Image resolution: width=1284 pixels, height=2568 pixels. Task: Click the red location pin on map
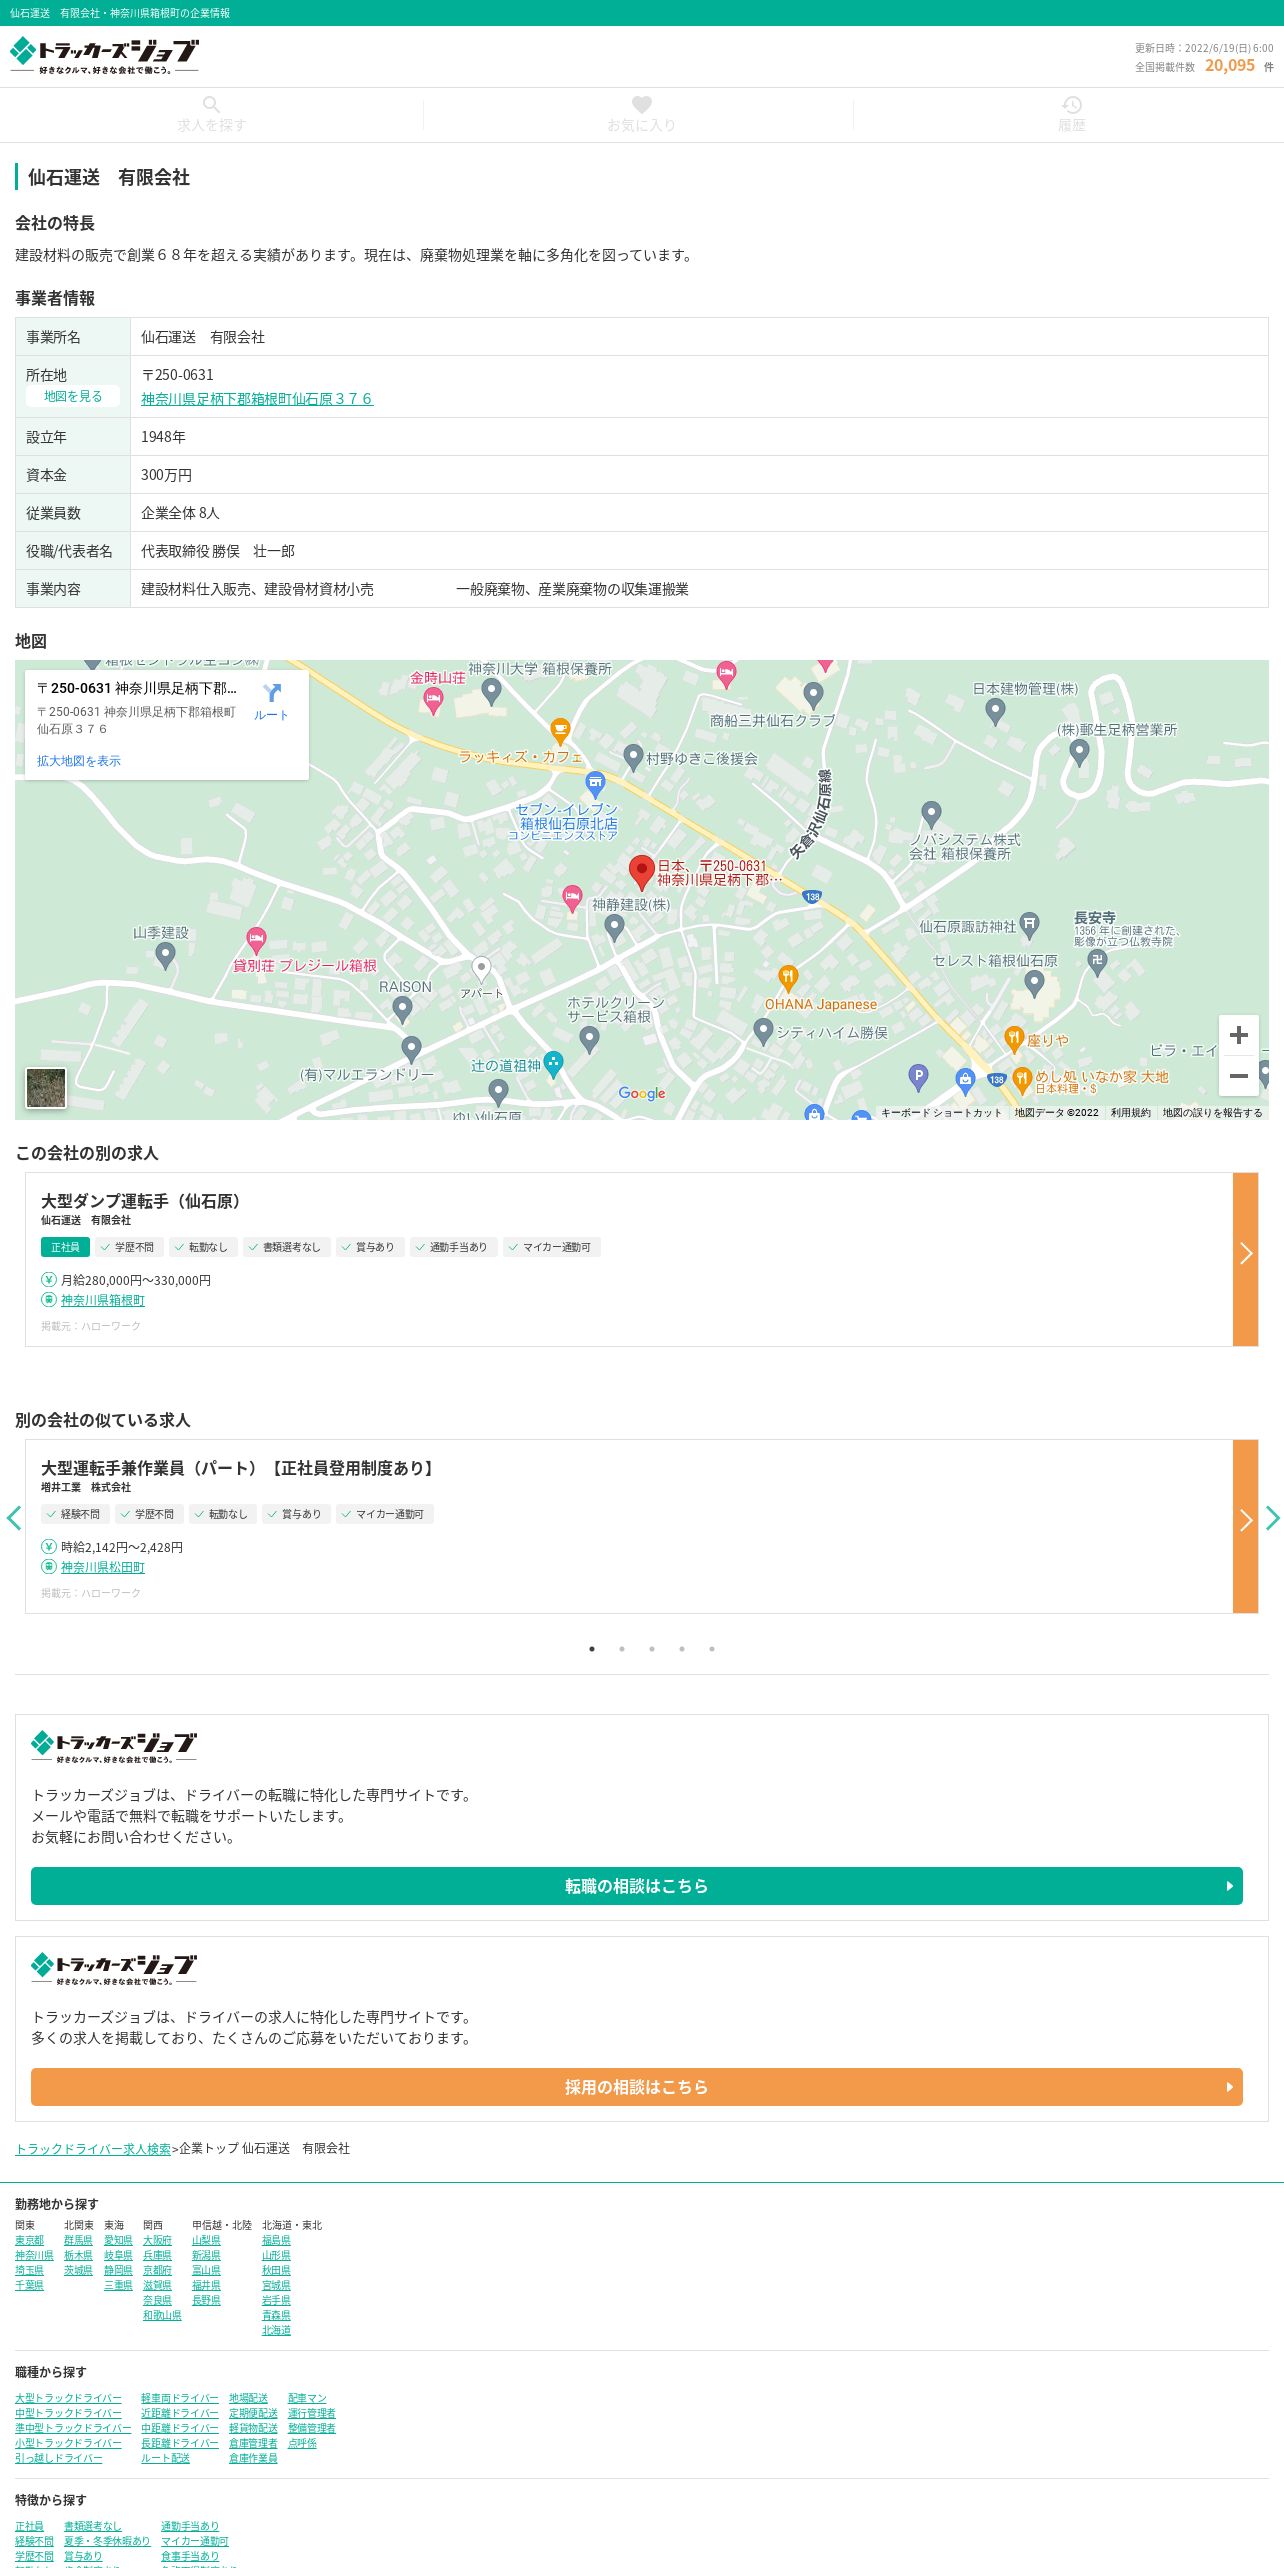641,872
